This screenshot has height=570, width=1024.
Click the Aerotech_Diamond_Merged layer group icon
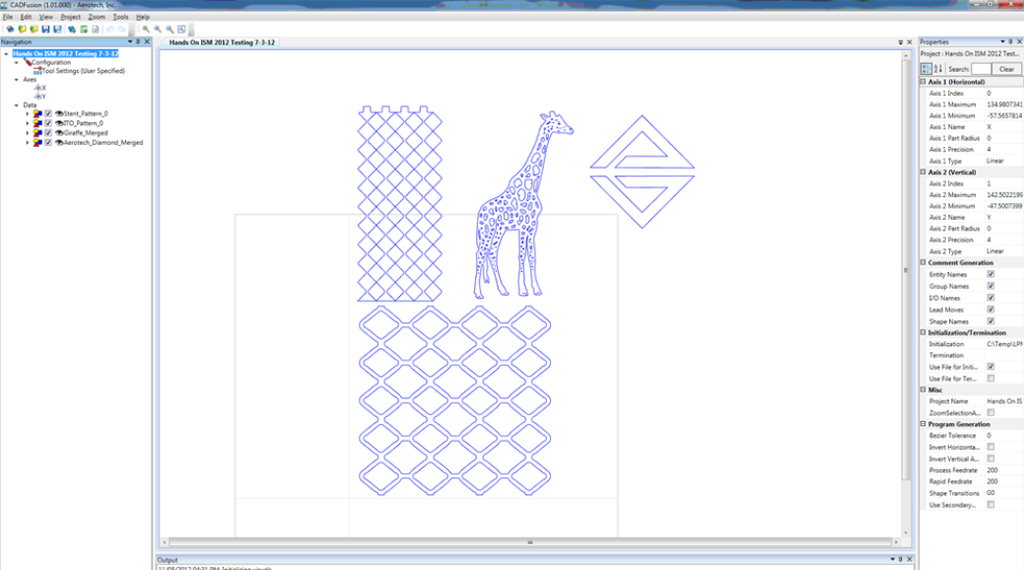point(38,142)
